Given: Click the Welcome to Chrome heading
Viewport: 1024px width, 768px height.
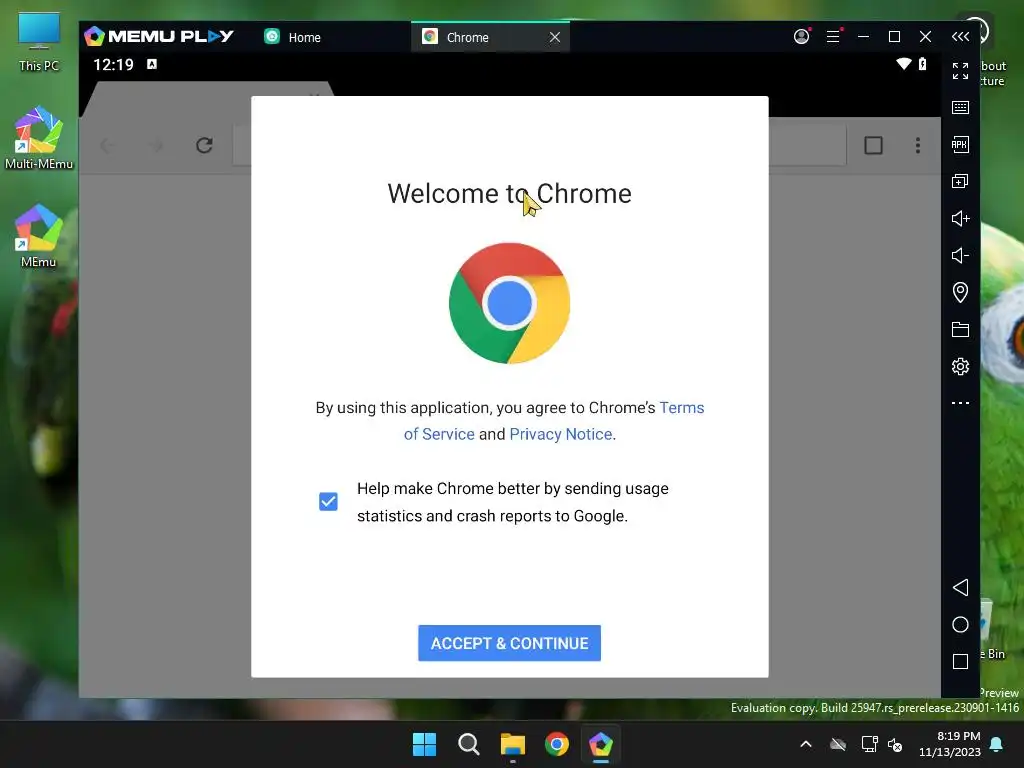Looking at the screenshot, I should point(509,193).
